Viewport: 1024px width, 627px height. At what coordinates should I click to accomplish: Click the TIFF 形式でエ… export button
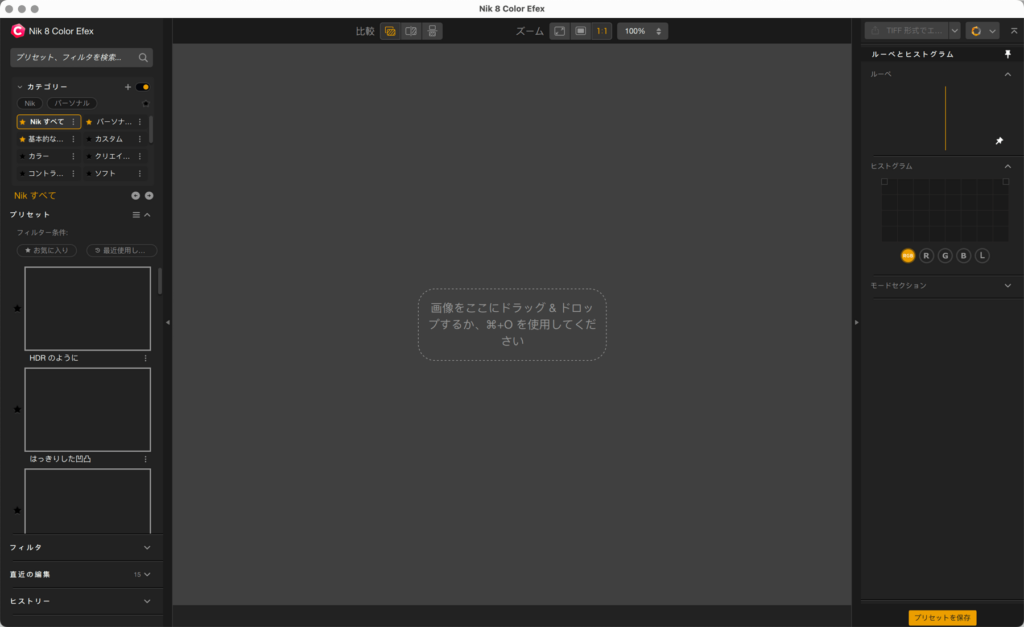908,31
